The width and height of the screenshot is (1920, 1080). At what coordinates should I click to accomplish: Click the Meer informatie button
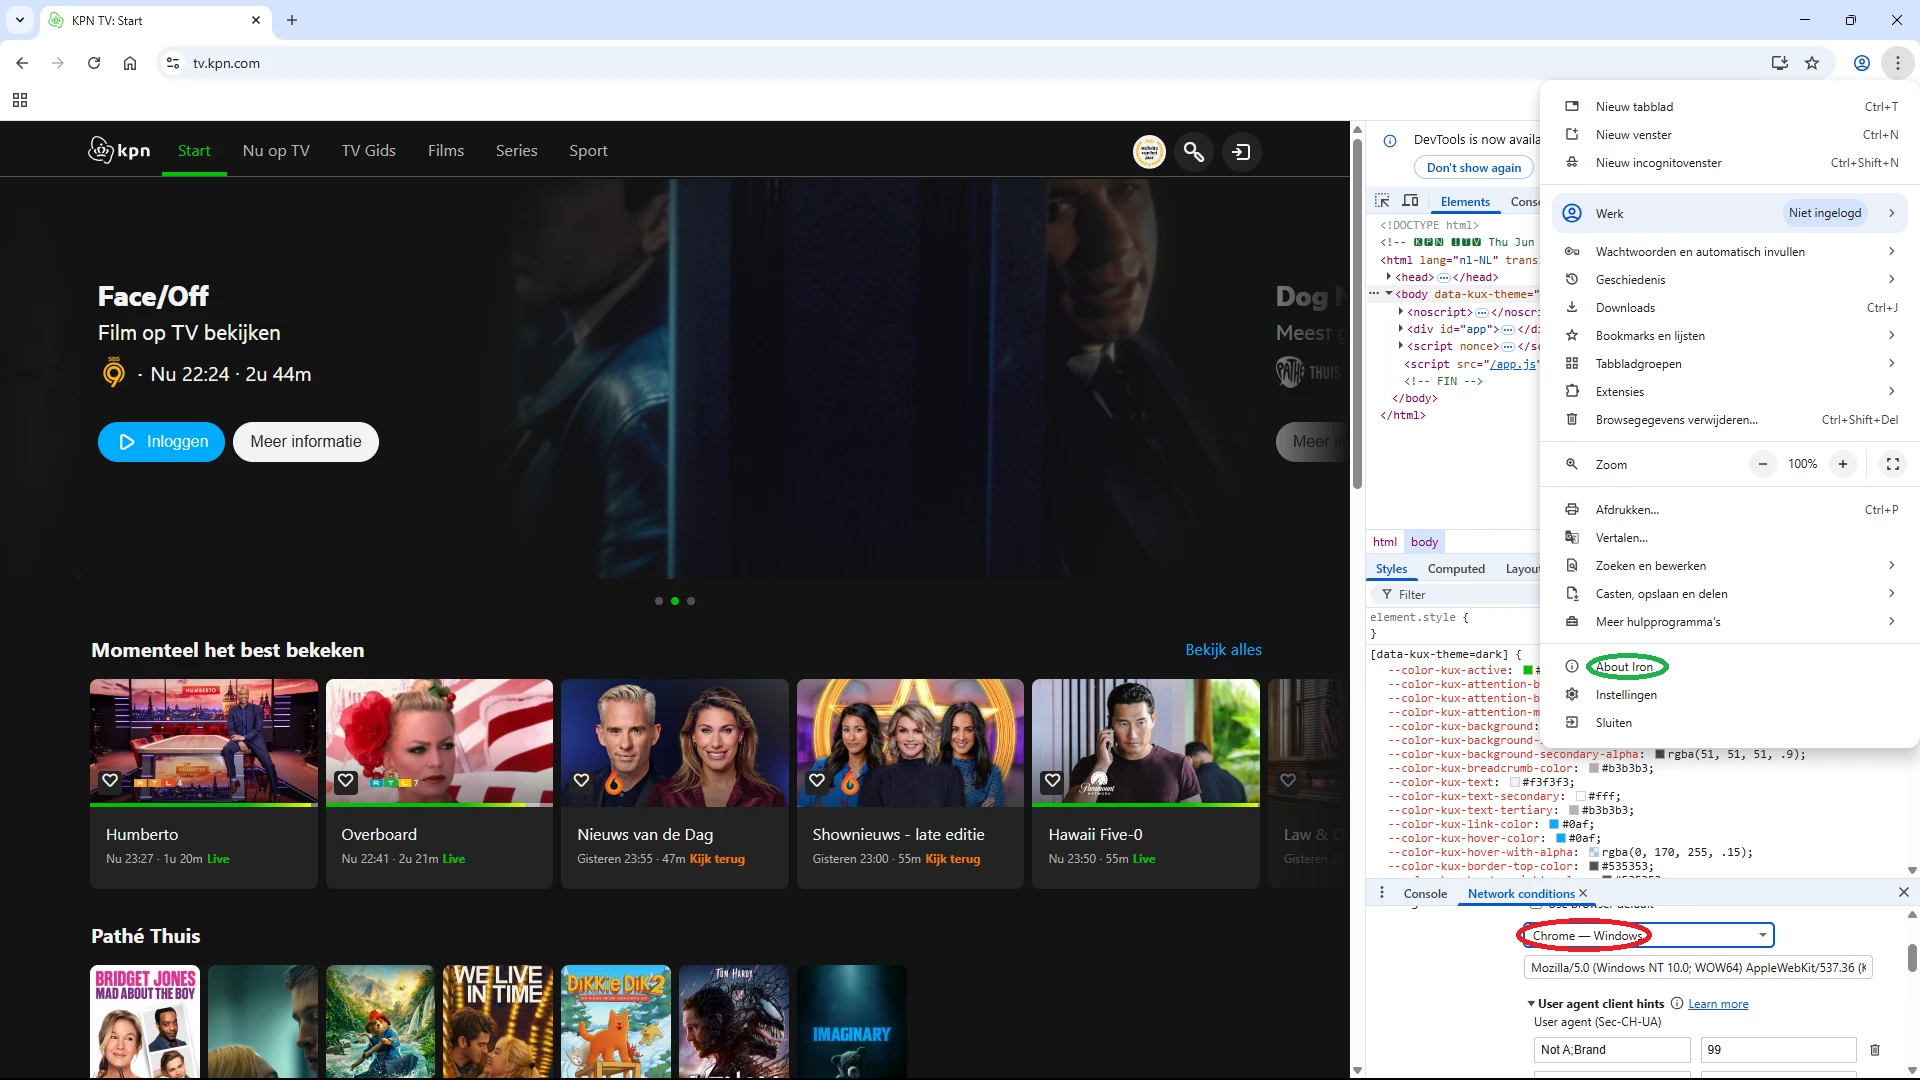pos(305,442)
